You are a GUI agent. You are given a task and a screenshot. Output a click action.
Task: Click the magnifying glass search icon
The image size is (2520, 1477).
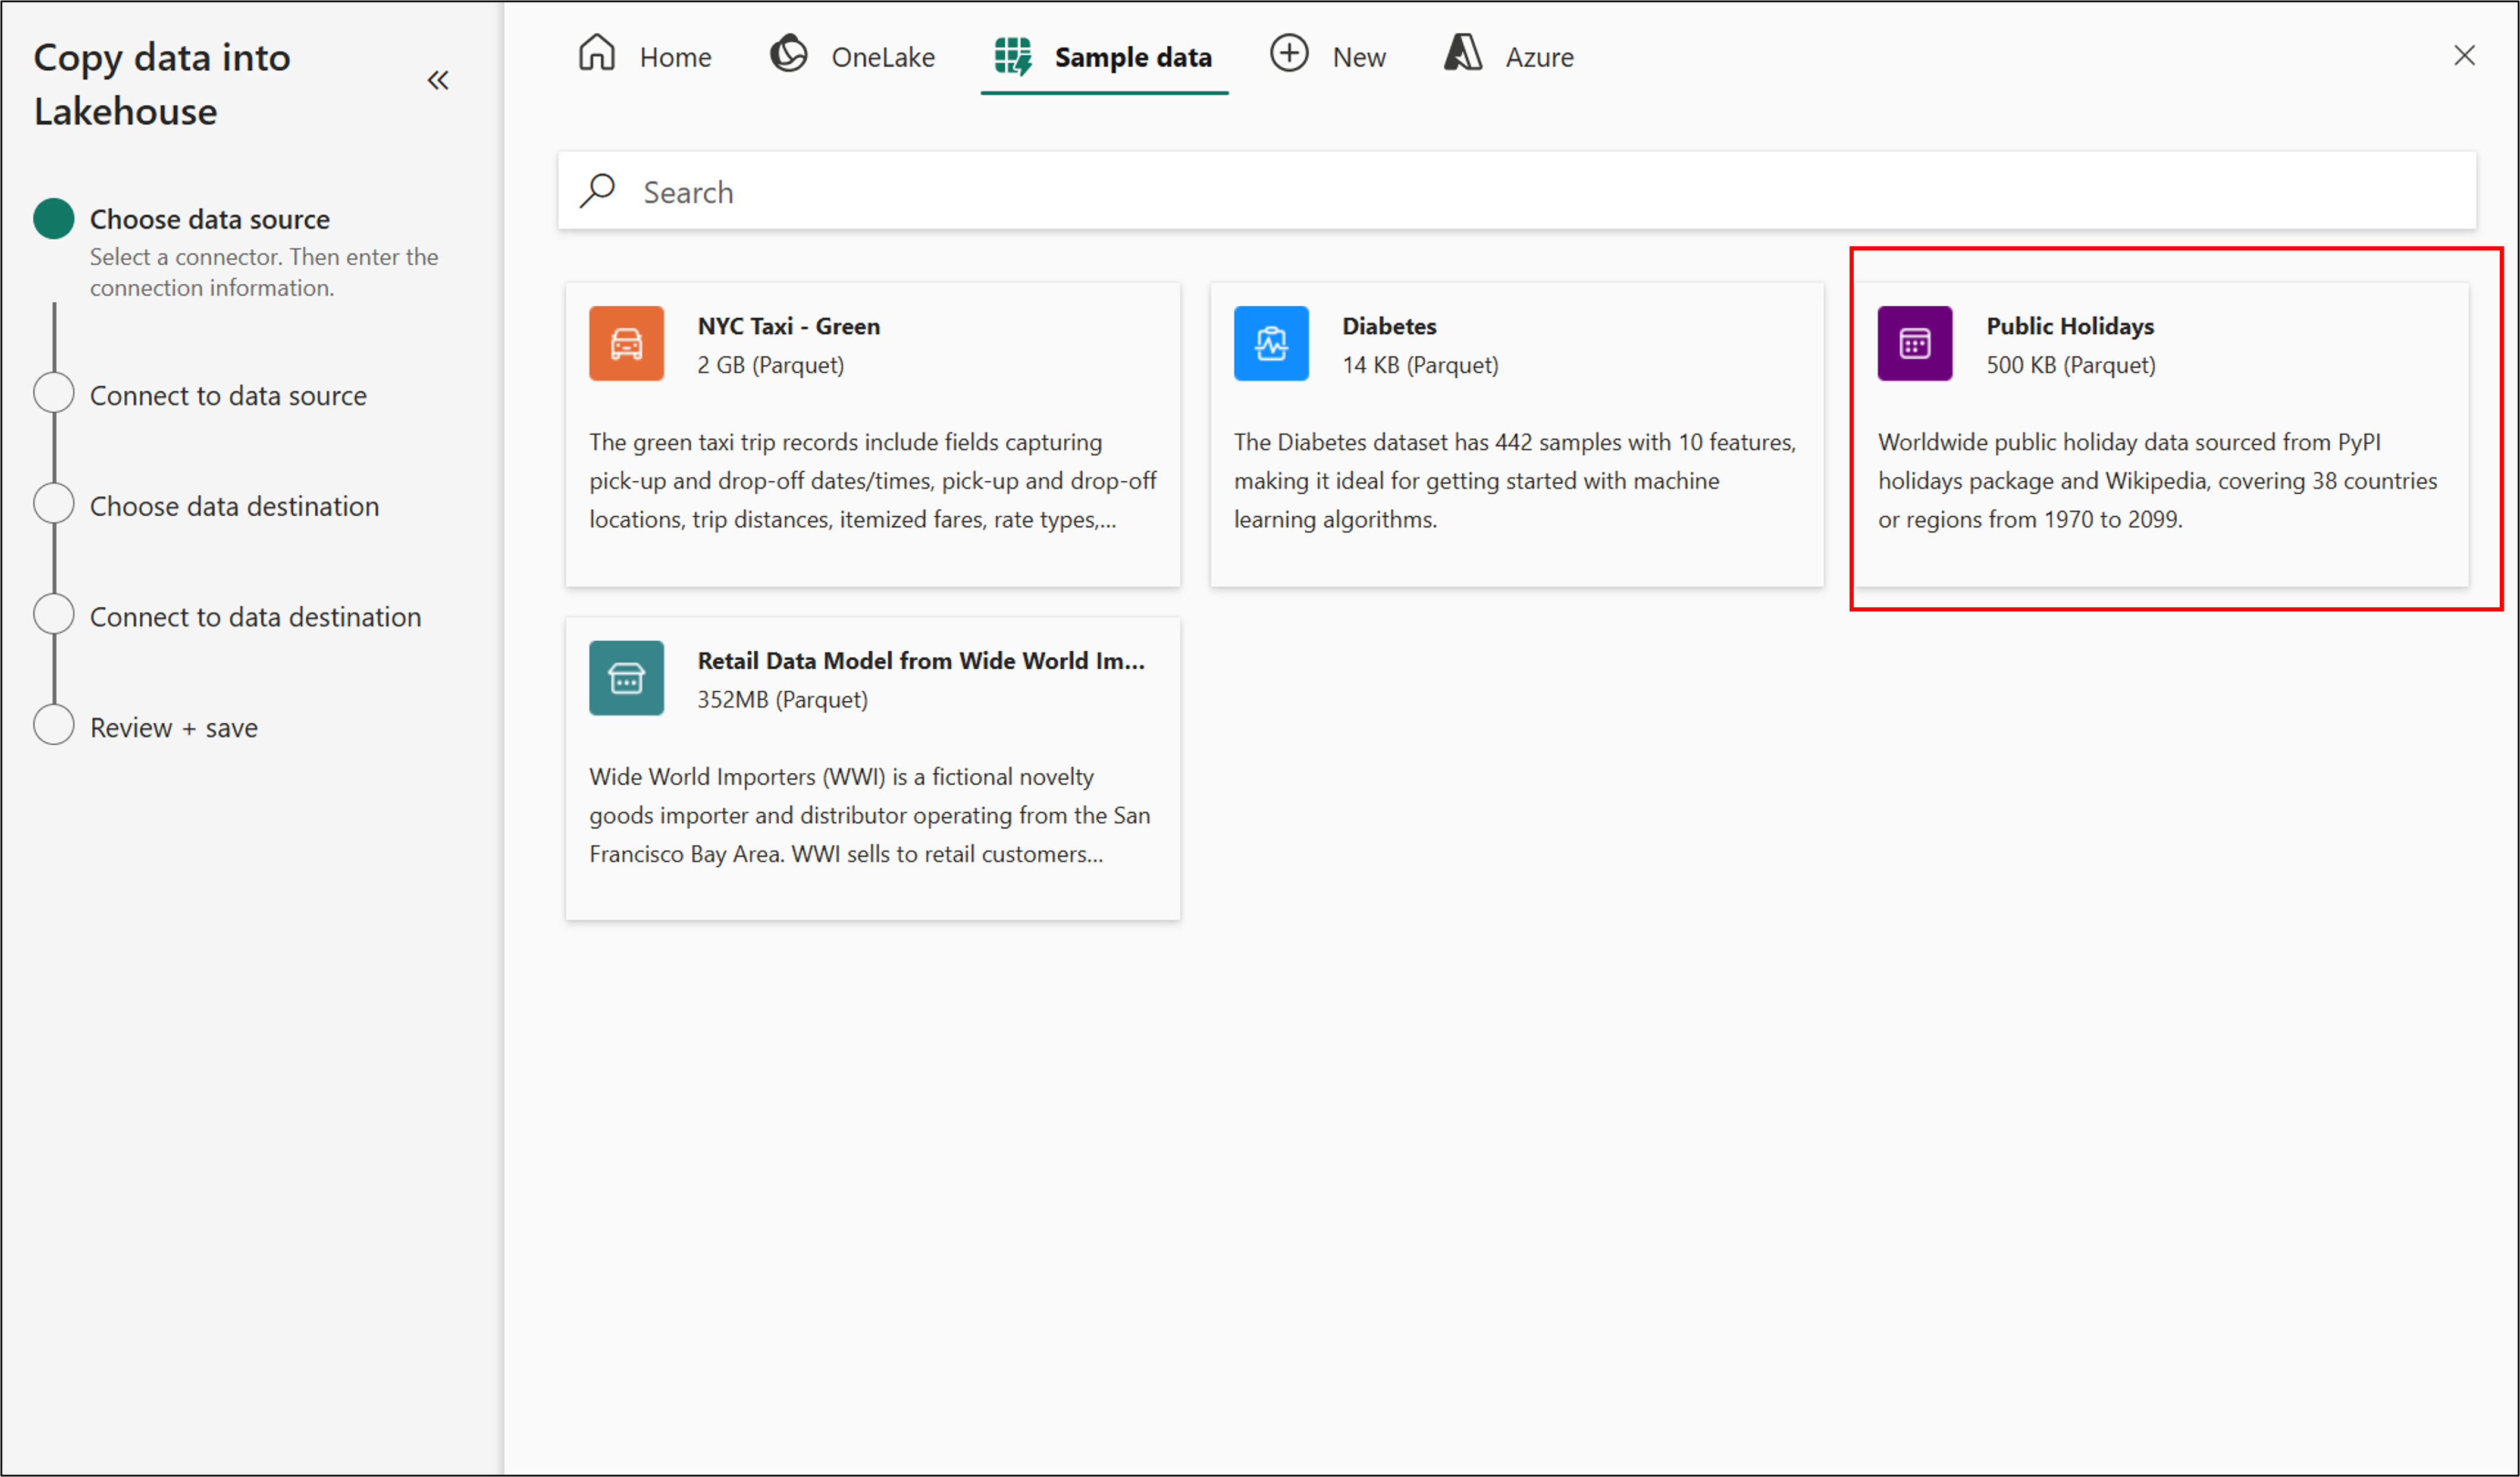[598, 191]
